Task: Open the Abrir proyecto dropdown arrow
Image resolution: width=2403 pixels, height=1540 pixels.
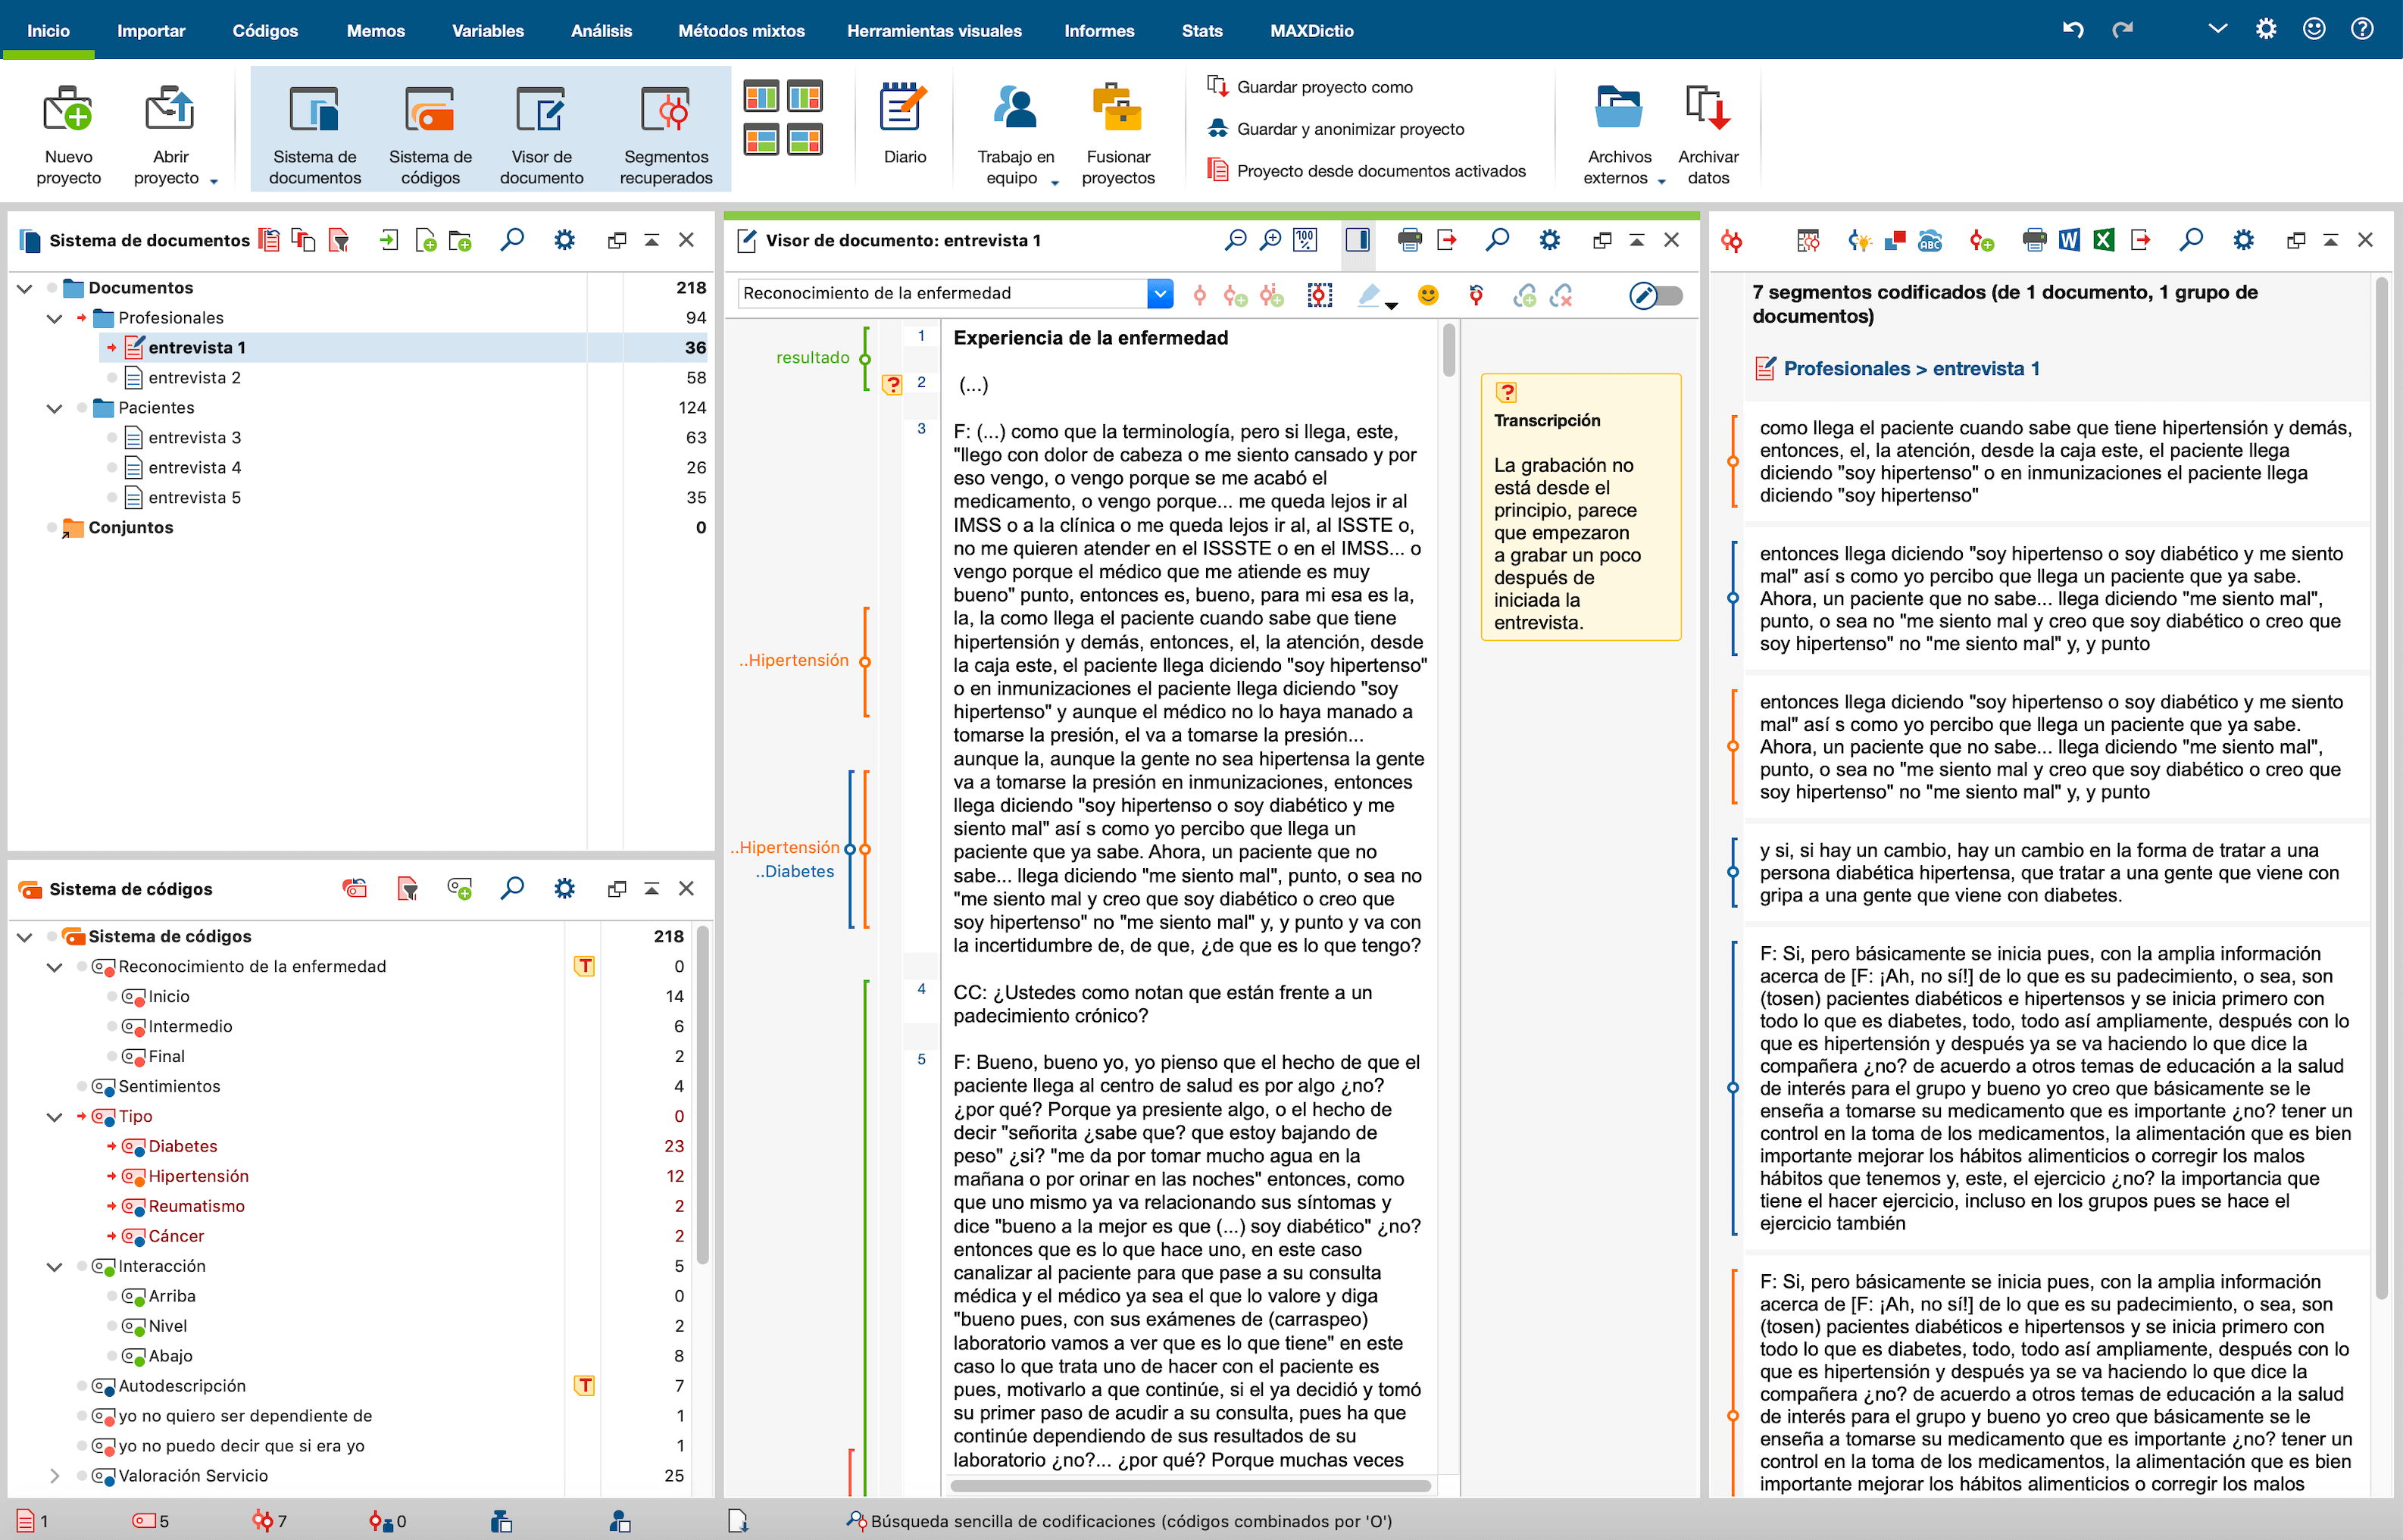Action: 213,181
